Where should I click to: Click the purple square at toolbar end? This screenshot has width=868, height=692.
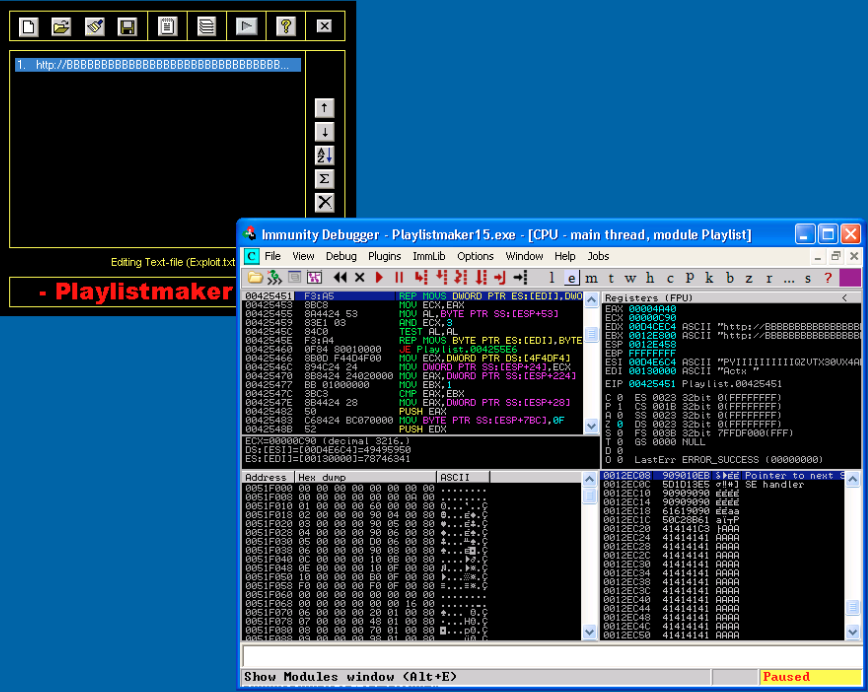click(x=850, y=277)
